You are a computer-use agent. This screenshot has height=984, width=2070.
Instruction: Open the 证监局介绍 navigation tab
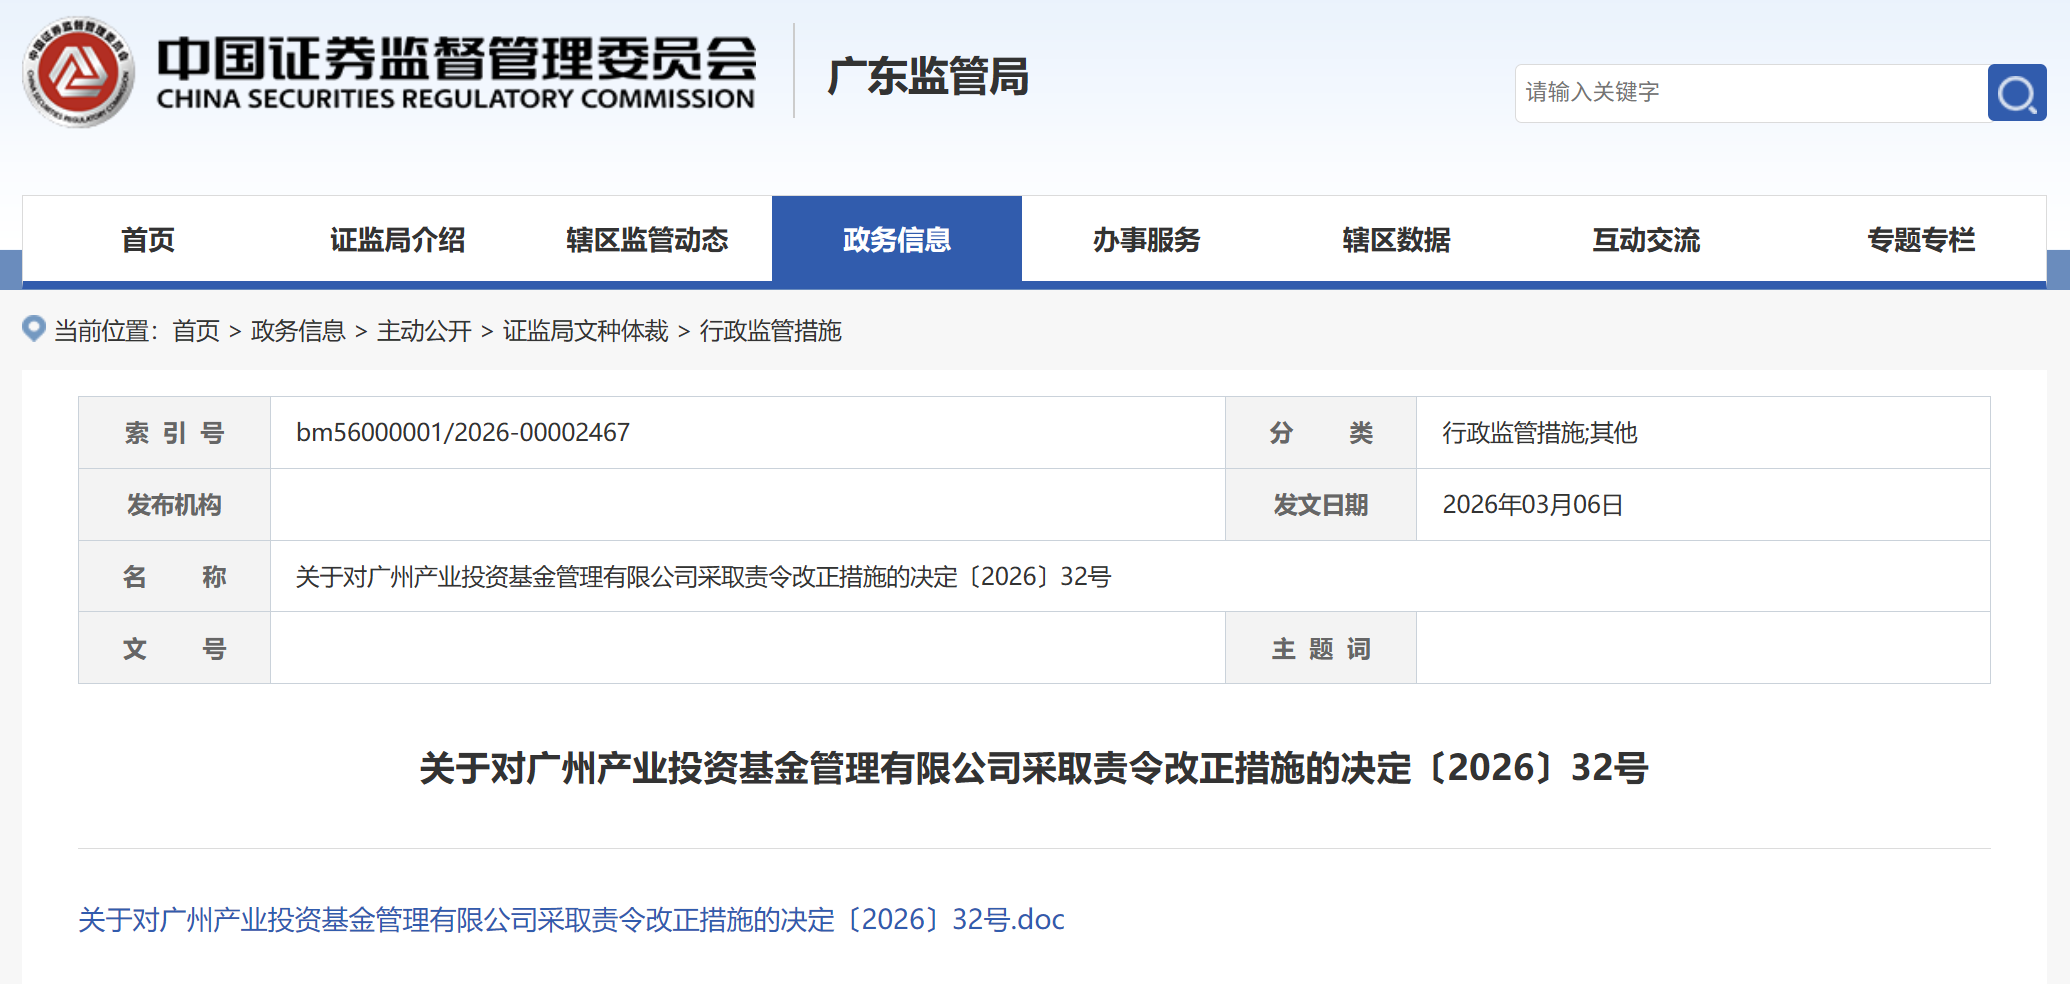coord(397,240)
